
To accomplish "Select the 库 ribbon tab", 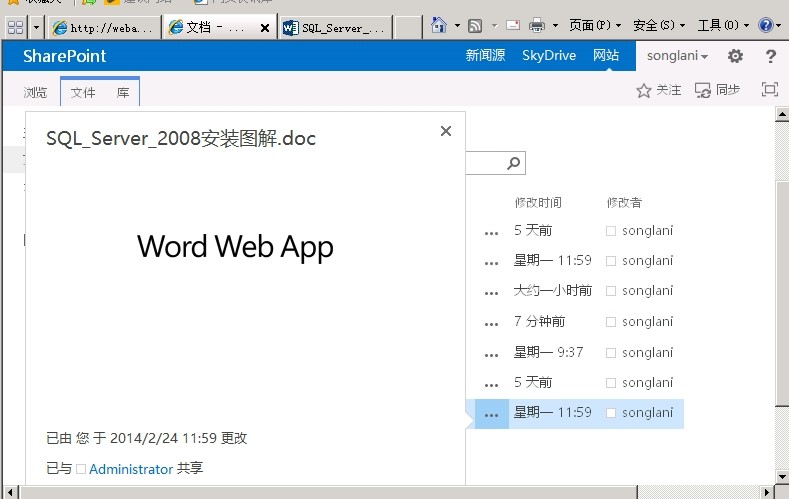I will point(123,93).
